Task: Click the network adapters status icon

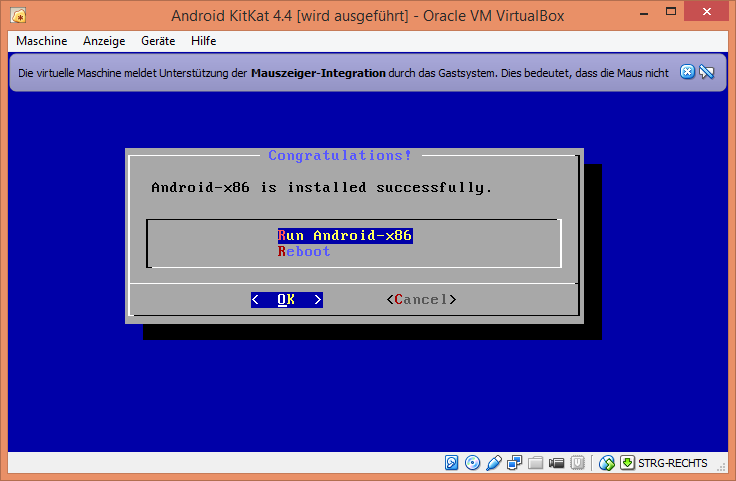Action: coord(514,463)
